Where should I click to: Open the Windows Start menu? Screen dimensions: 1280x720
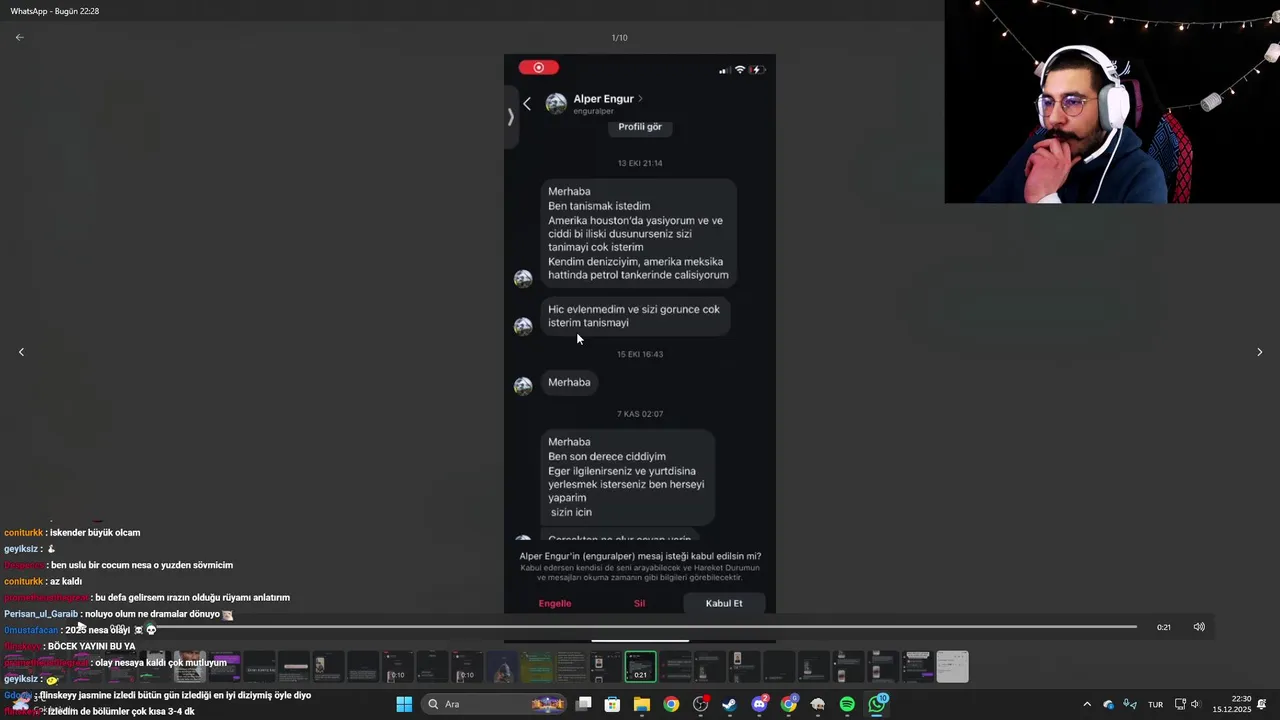[x=404, y=704]
